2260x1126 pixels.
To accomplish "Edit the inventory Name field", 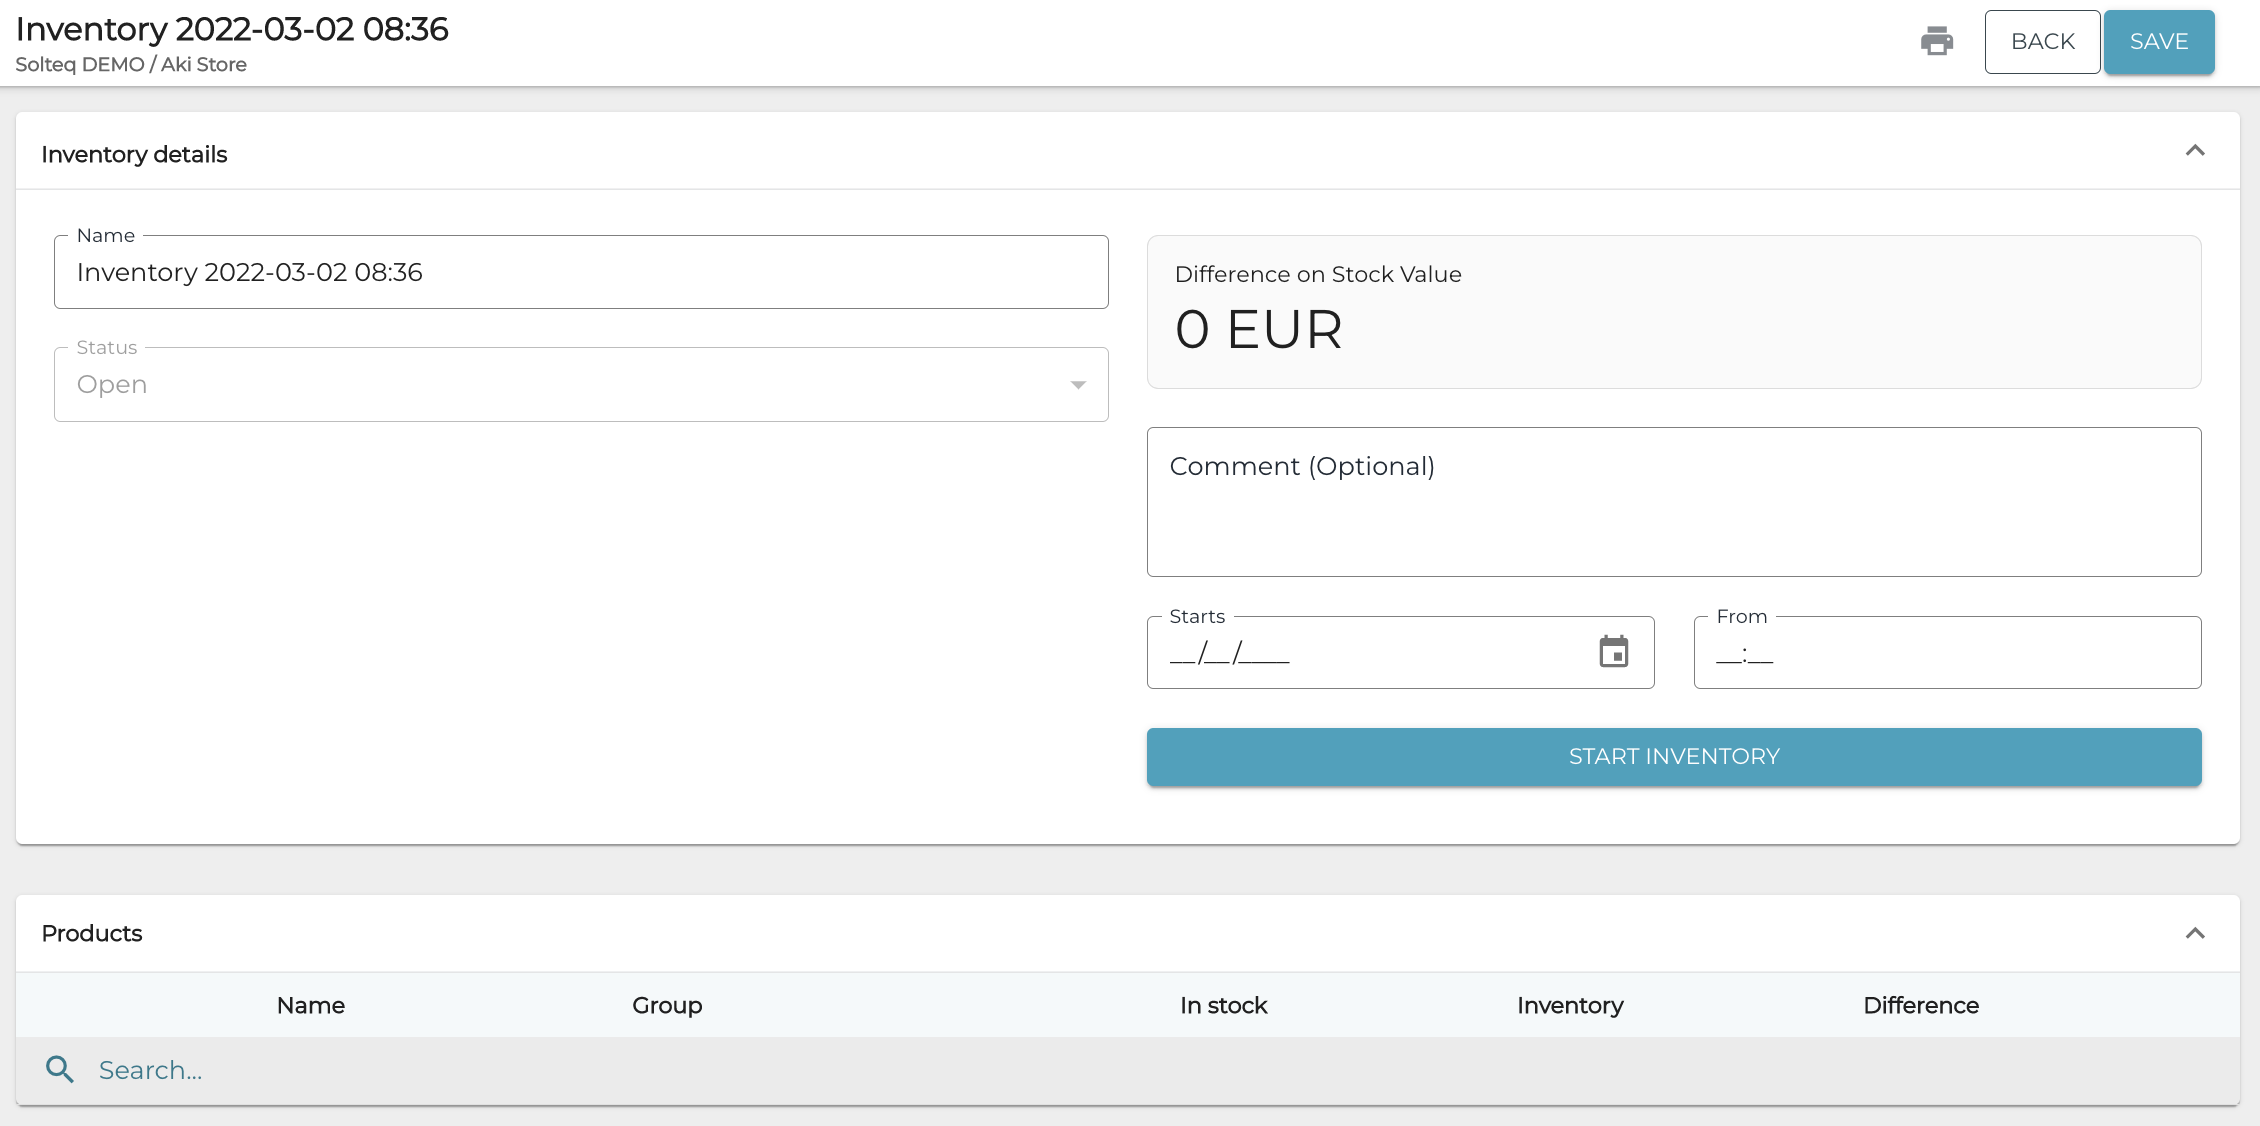I will (580, 273).
